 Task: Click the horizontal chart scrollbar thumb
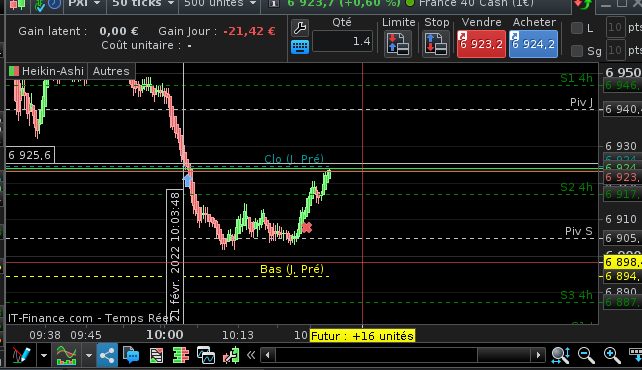(504, 355)
